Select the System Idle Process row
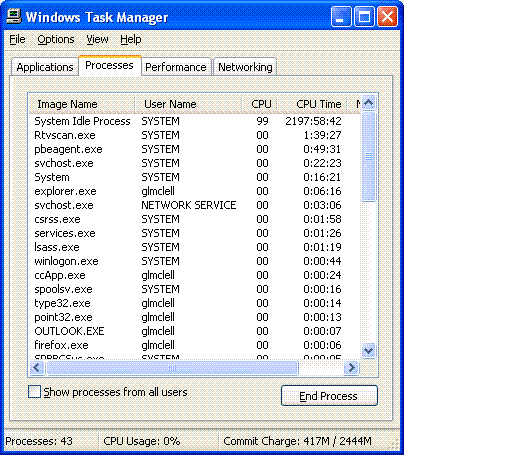The width and height of the screenshot is (512, 455). click(x=195, y=121)
